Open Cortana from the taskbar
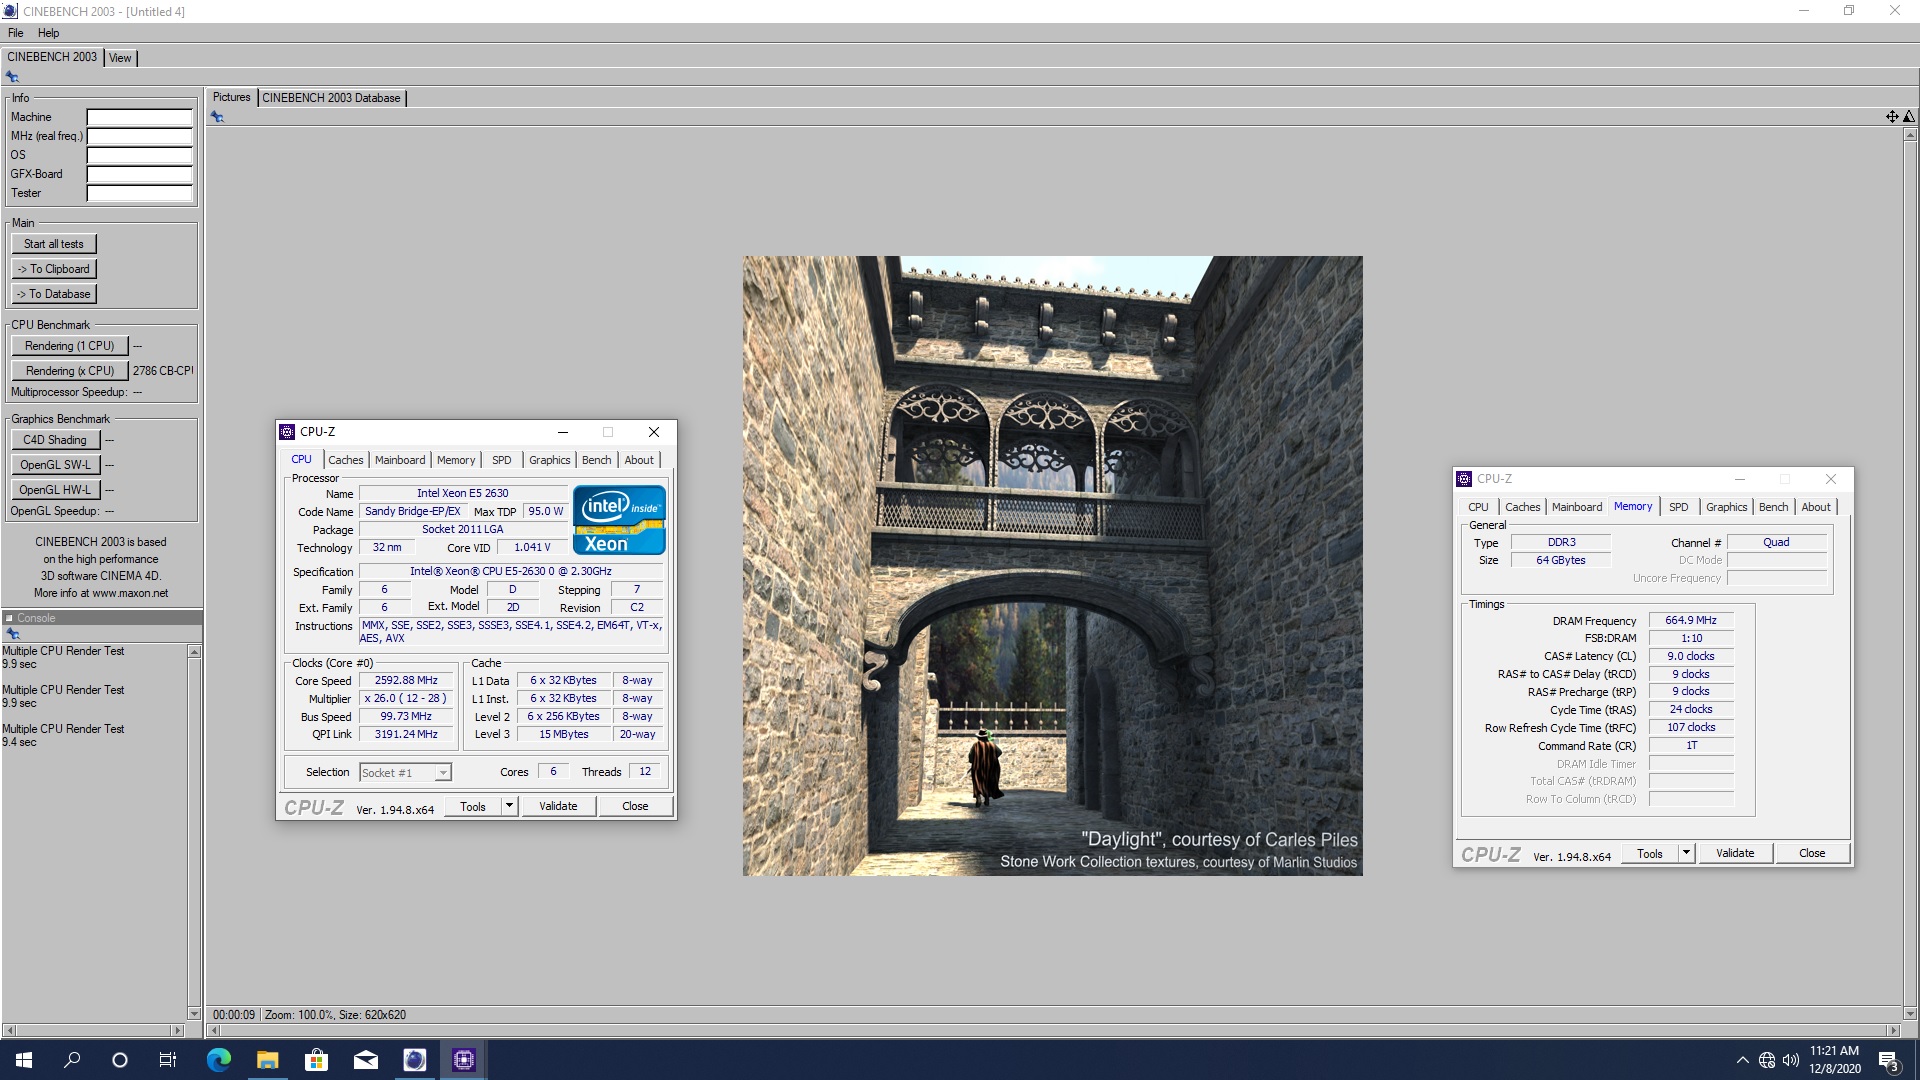Viewport: 1920px width, 1080px height. click(x=120, y=1060)
